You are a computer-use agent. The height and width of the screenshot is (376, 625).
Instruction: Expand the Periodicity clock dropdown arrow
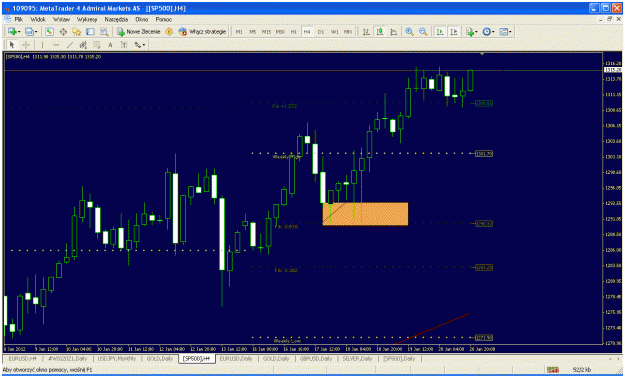click(493, 32)
